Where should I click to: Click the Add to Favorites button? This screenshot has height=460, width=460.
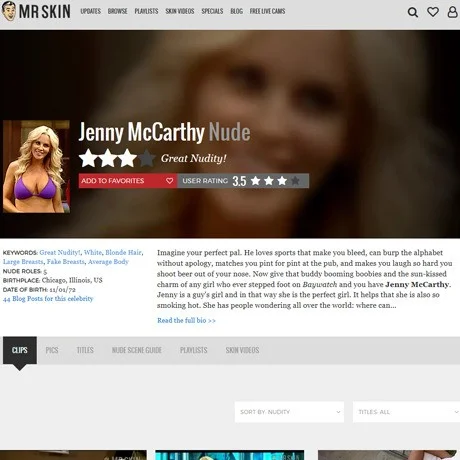(x=128, y=181)
